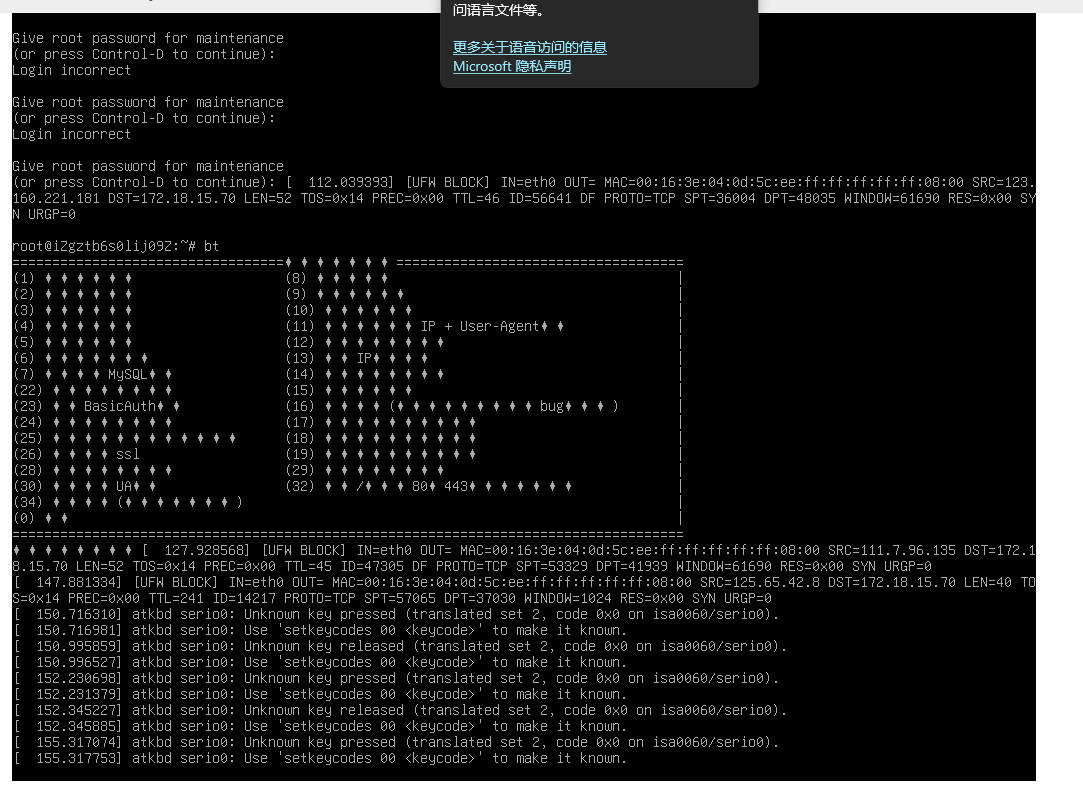Select menu option (34) with parentheses
1083x798 pixels.
point(128,502)
